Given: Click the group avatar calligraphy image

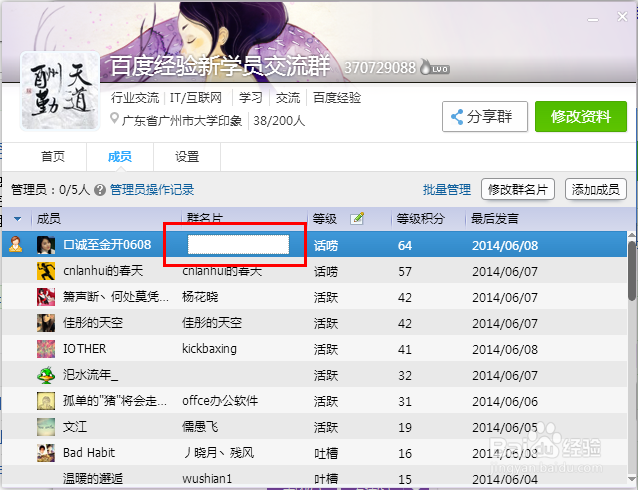Looking at the screenshot, I should [x=60, y=91].
